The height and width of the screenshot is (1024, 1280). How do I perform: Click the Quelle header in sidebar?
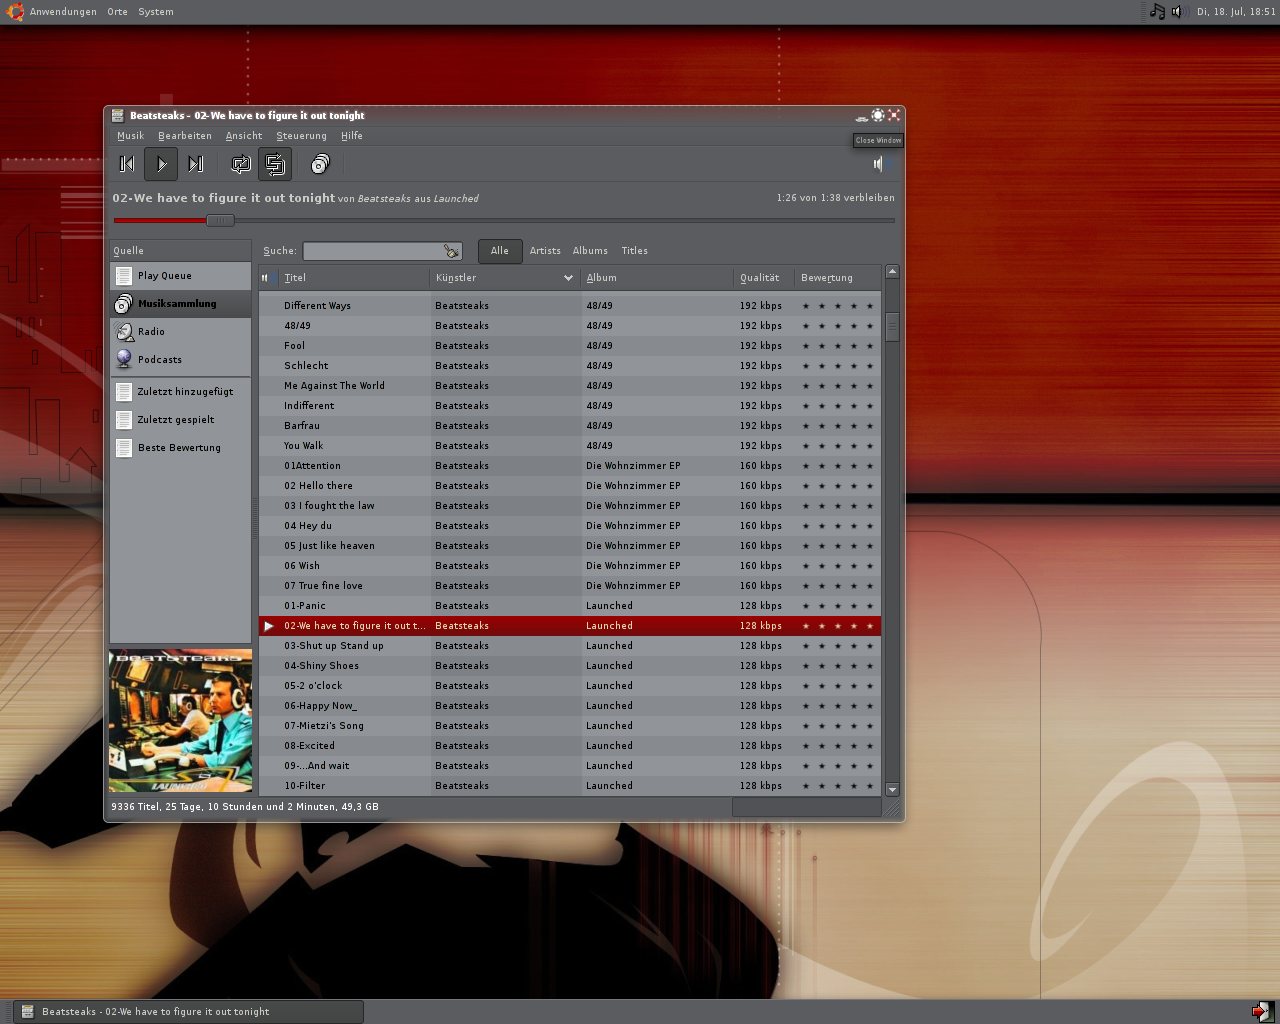180,251
